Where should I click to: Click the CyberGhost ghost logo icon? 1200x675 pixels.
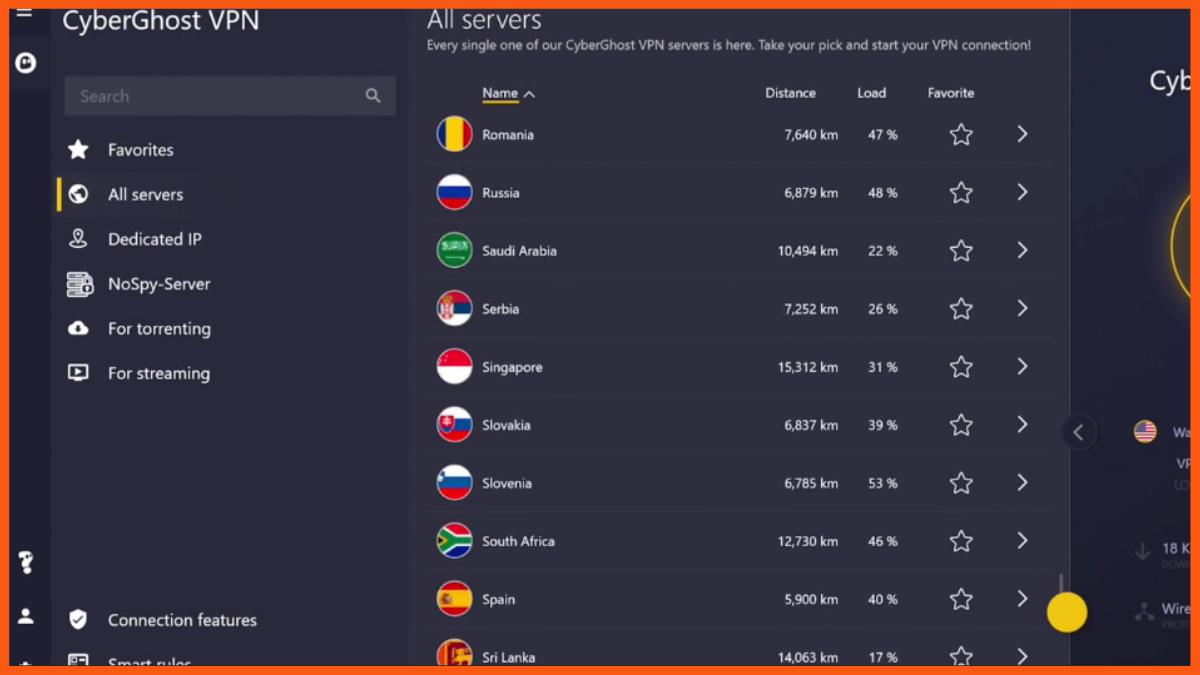(x=26, y=63)
